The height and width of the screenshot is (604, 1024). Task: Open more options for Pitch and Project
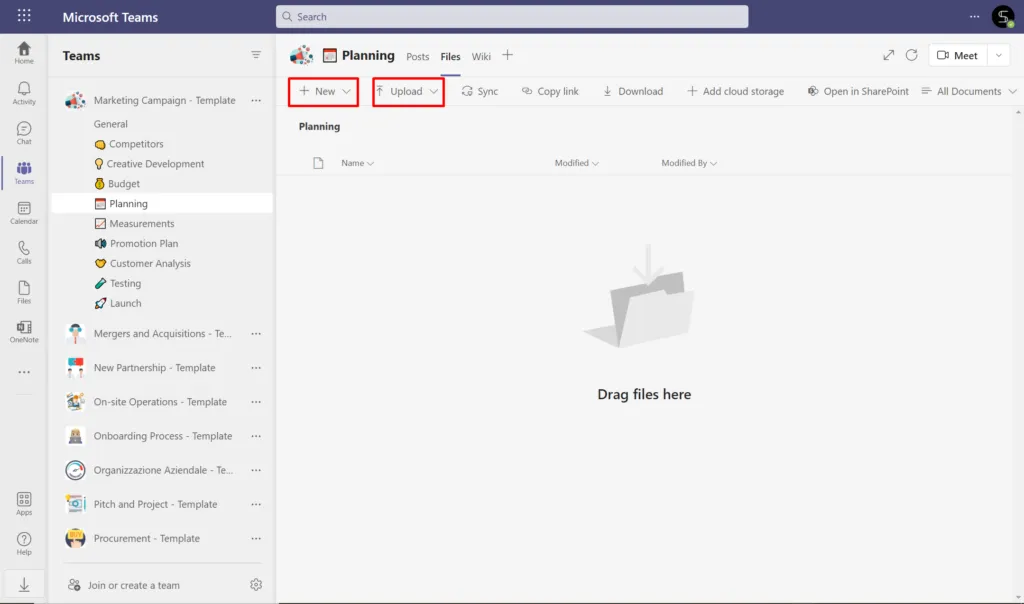tap(256, 504)
